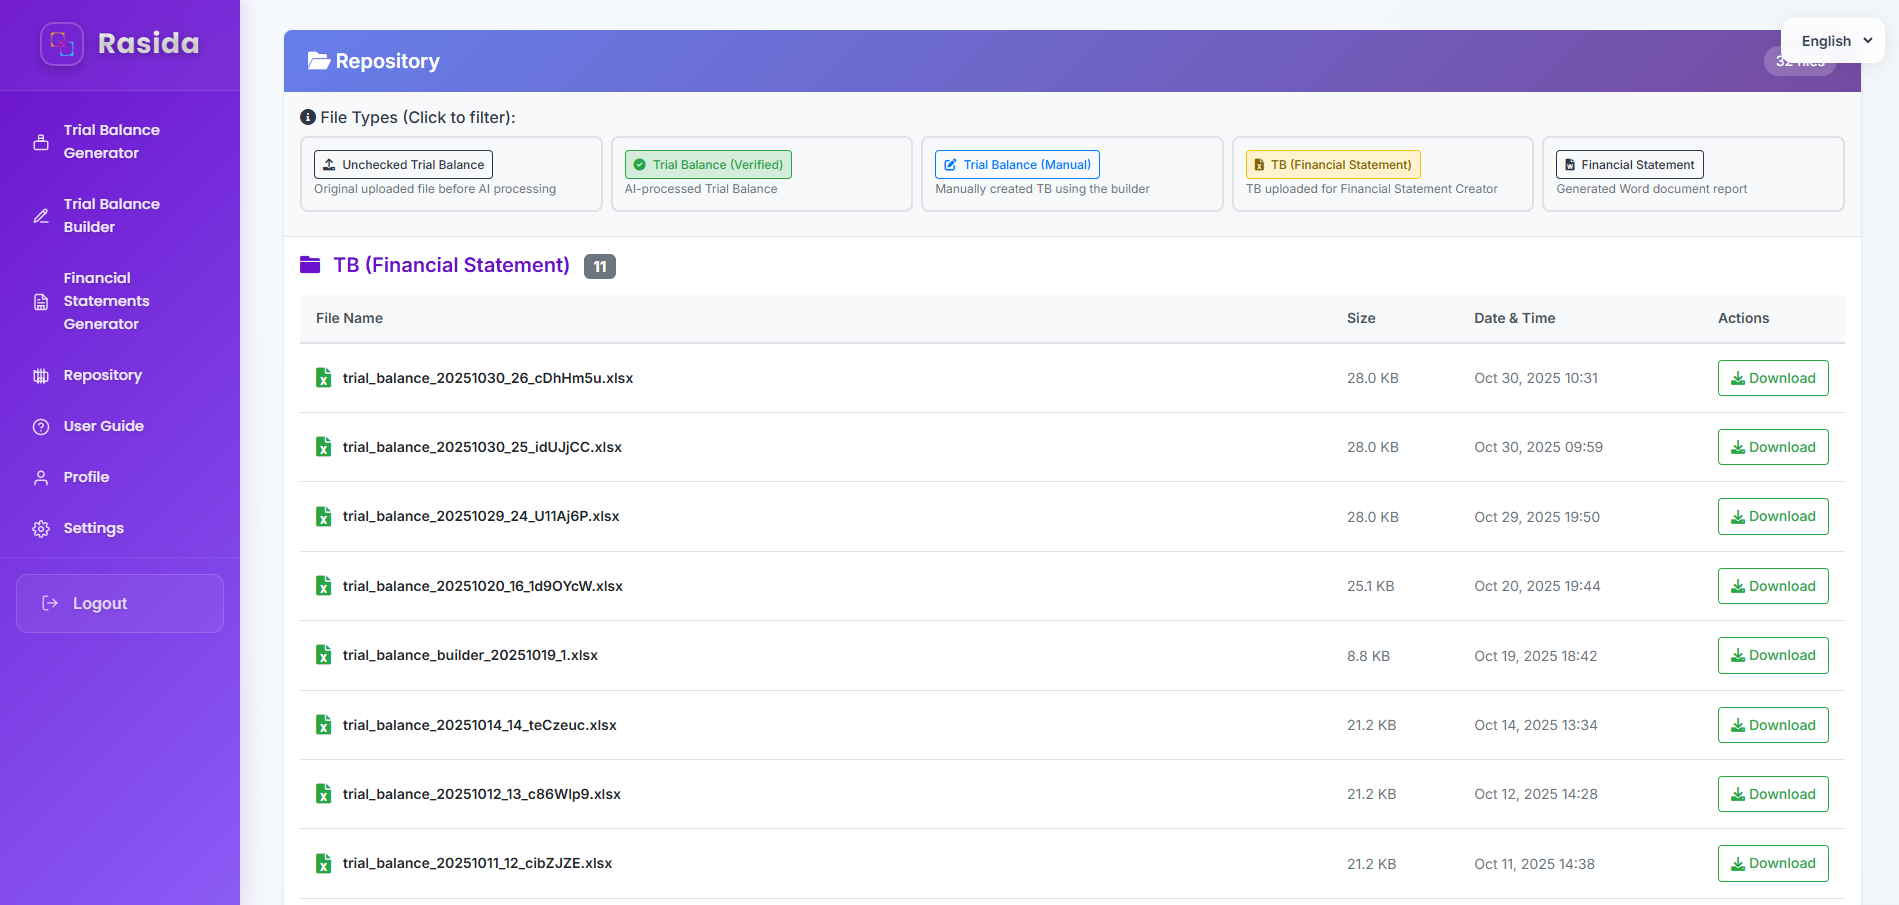
Task: Toggle the Unchecked Trial Balance filter
Action: click(x=403, y=164)
